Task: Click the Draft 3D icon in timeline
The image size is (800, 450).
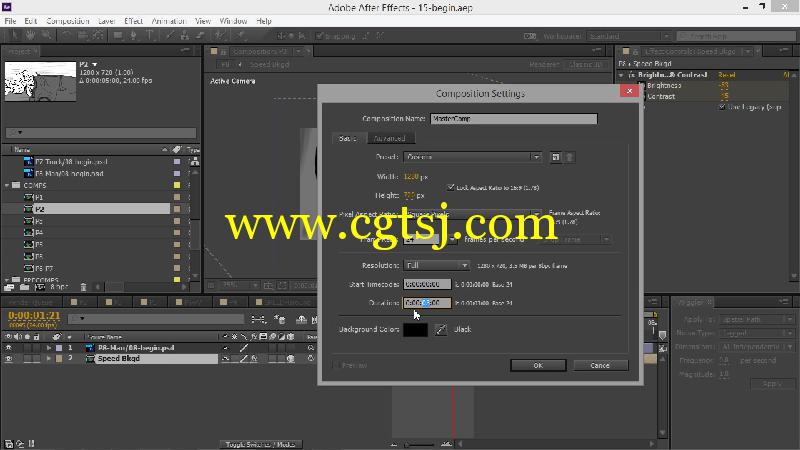Action: click(280, 319)
